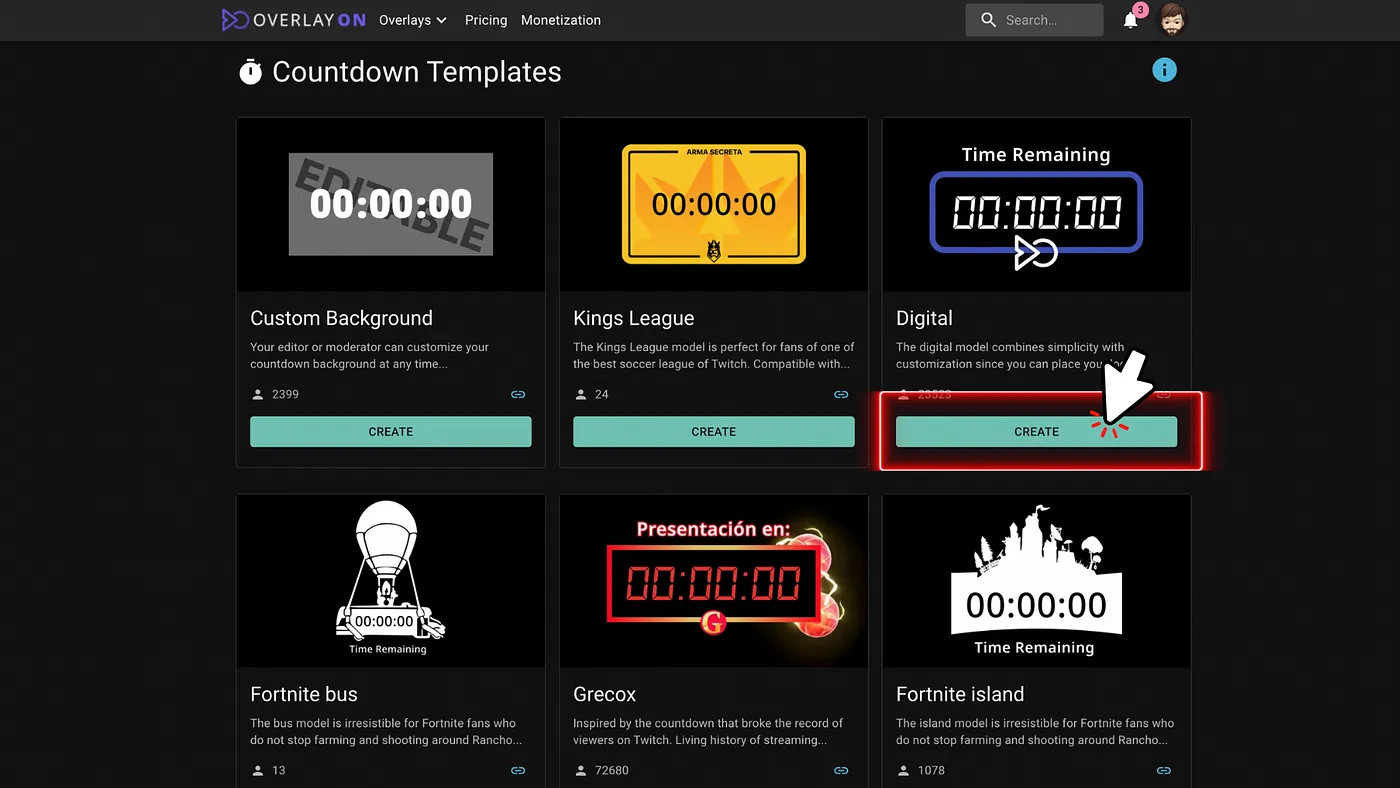1400x788 pixels.
Task: Open the Pricing page
Action: [486, 20]
